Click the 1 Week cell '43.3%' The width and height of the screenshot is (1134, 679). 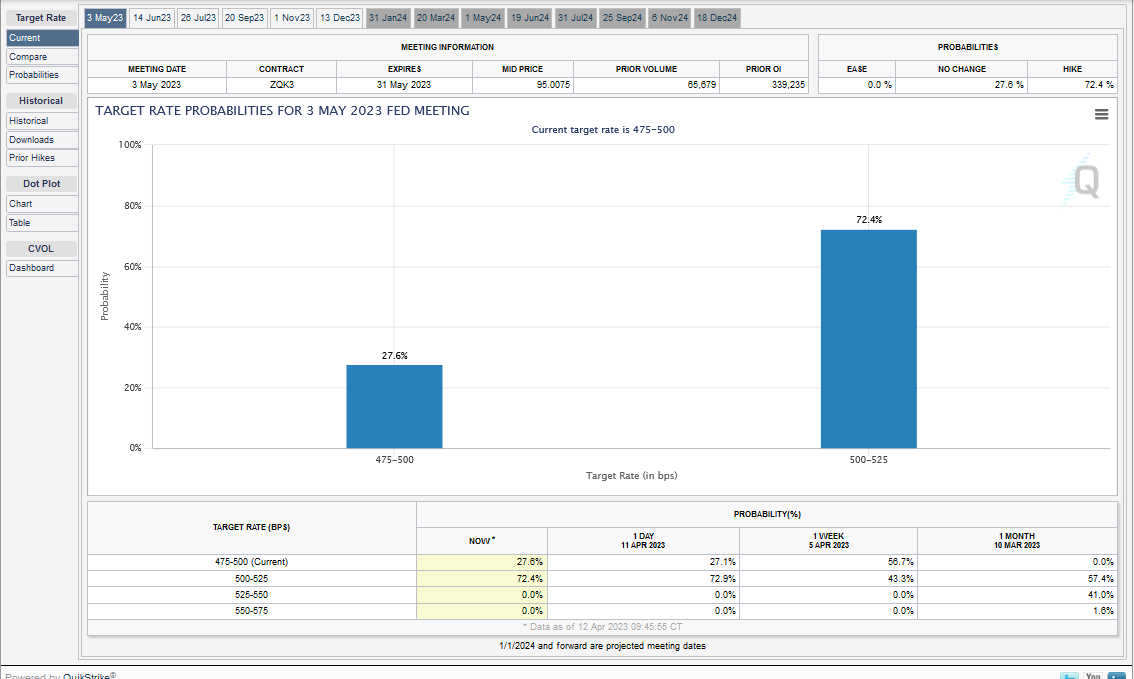coord(900,578)
